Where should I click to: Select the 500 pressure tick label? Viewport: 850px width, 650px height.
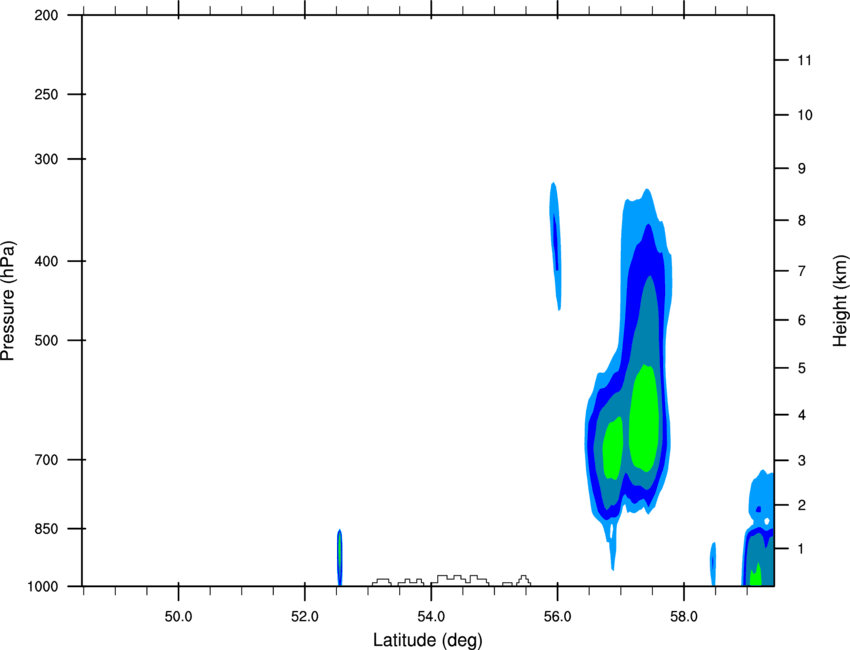click(46, 340)
